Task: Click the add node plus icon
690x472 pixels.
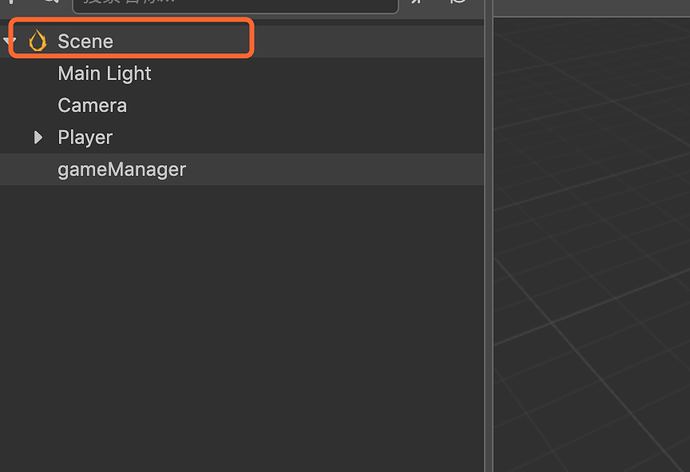Action: pos(14,2)
